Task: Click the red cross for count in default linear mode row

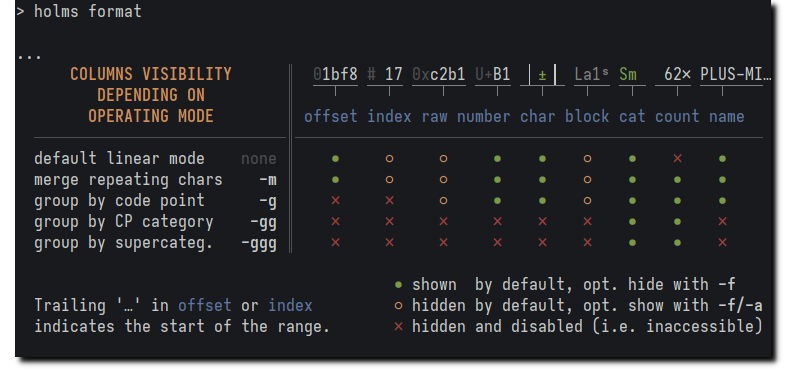Action: point(677,159)
